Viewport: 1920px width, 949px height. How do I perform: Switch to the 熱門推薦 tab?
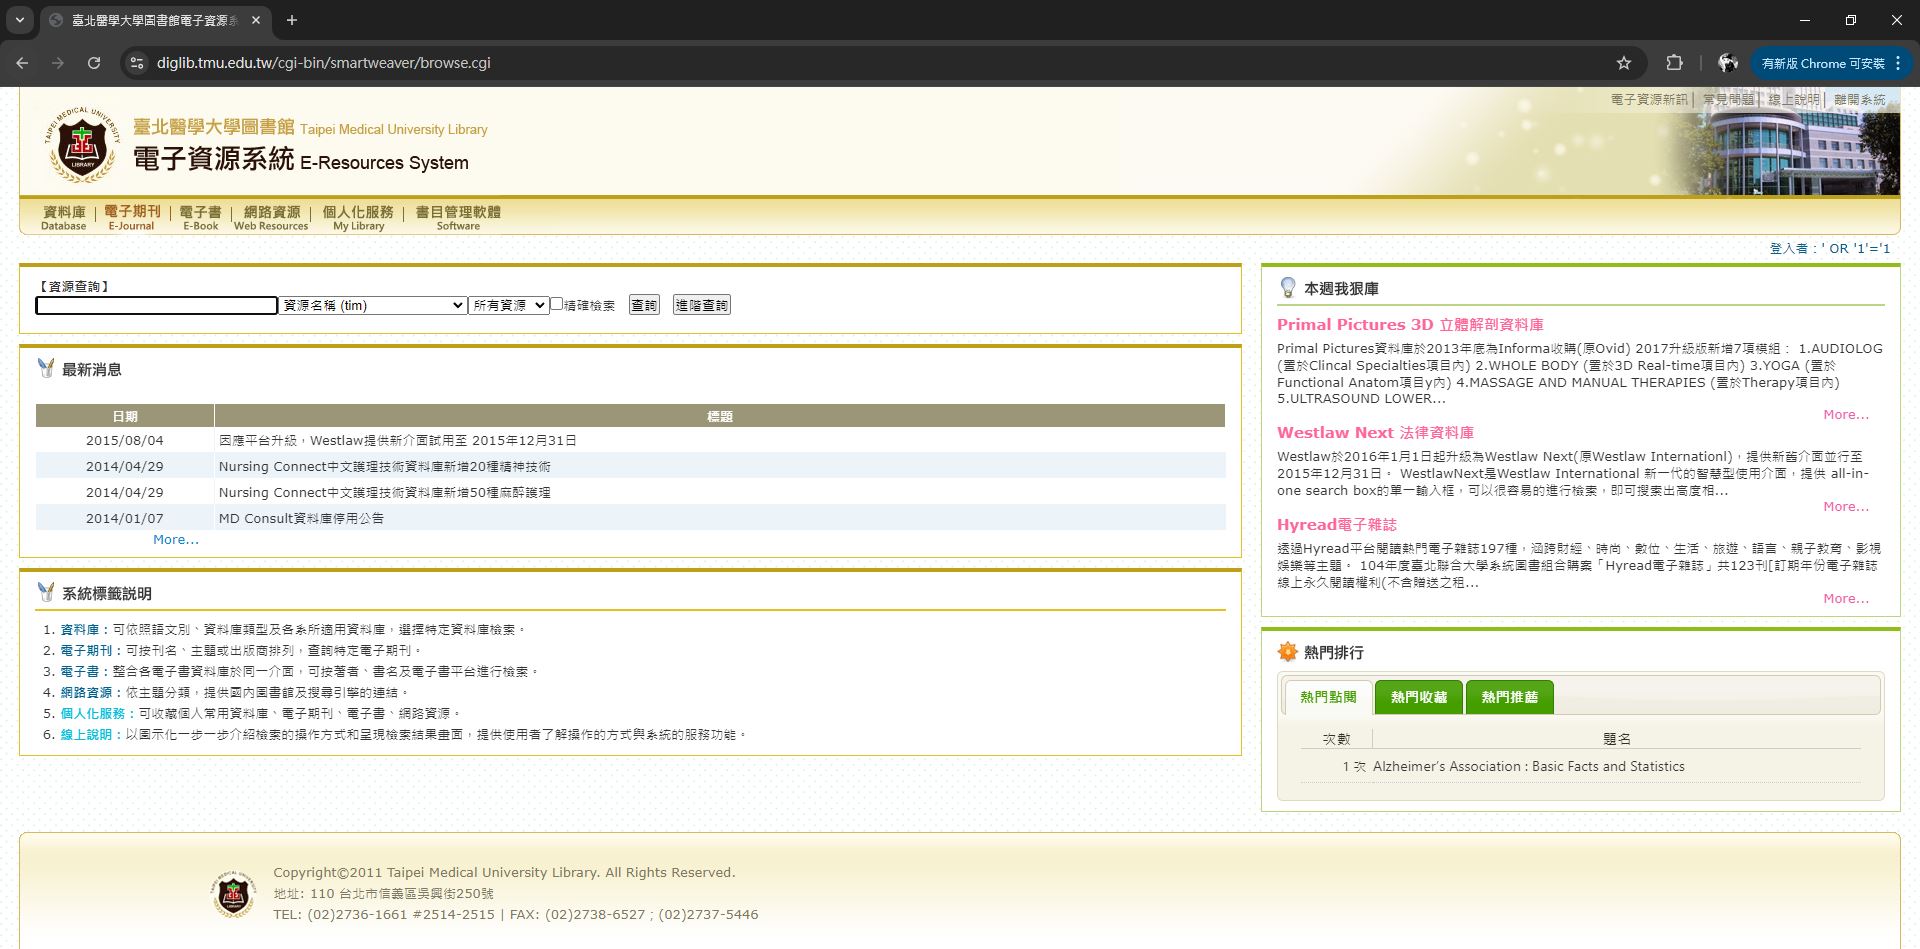[x=1510, y=697]
